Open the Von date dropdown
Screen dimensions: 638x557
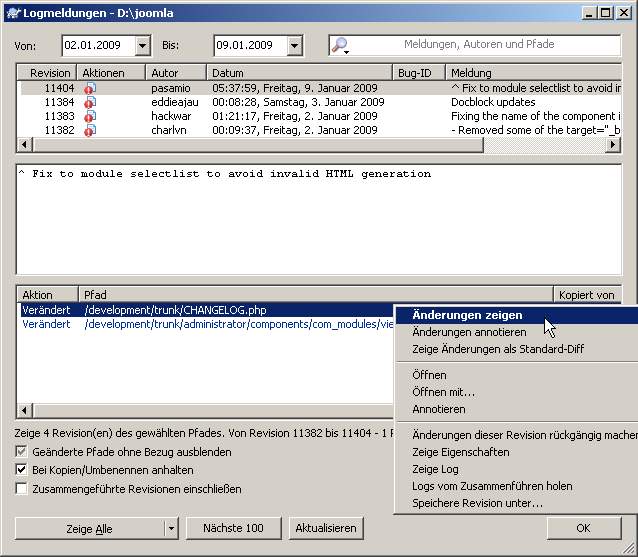click(x=142, y=45)
